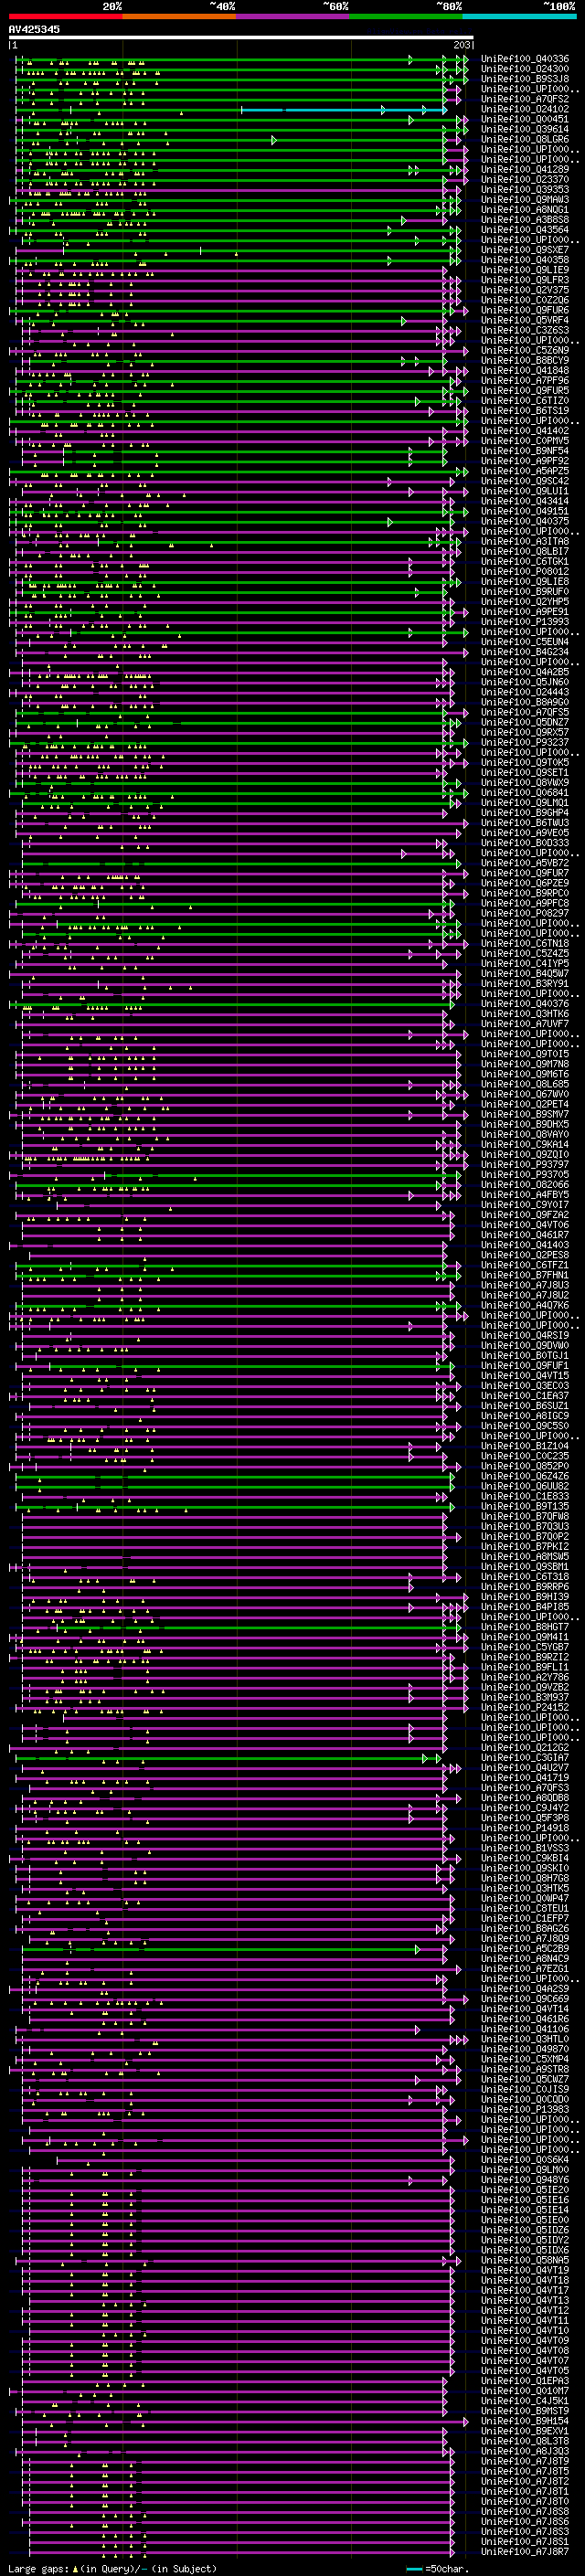Screen dimensions: 585x2576
Task: Select hit label UniRef100_Q2V375
Action: (525, 290)
